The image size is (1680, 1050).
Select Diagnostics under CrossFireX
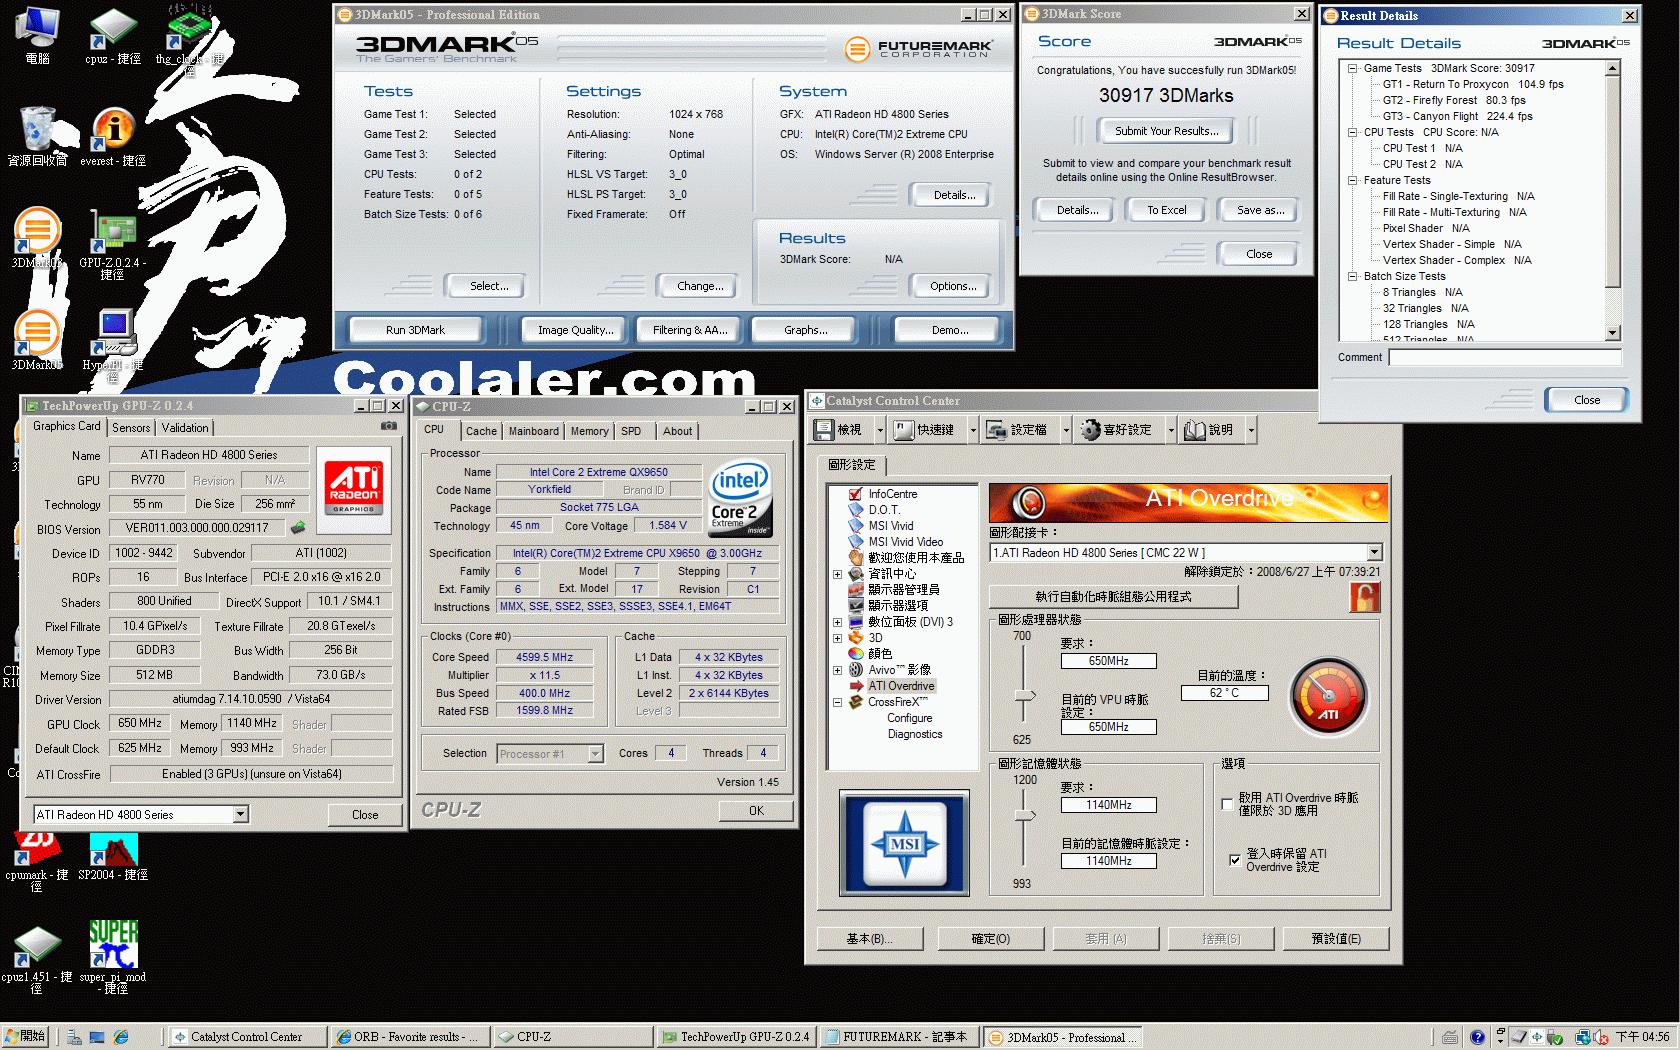click(914, 734)
